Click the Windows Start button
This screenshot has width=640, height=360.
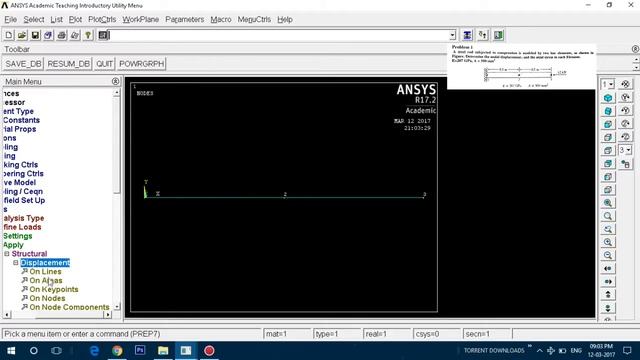[x=11, y=351]
